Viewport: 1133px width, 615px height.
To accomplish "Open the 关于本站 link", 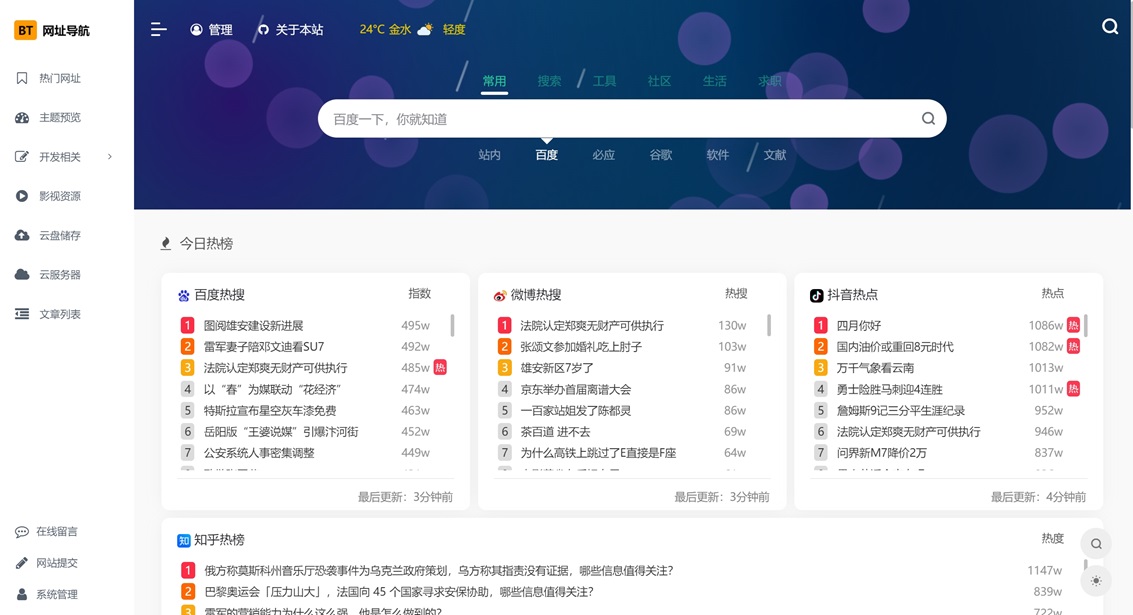I will pyautogui.click(x=299, y=30).
